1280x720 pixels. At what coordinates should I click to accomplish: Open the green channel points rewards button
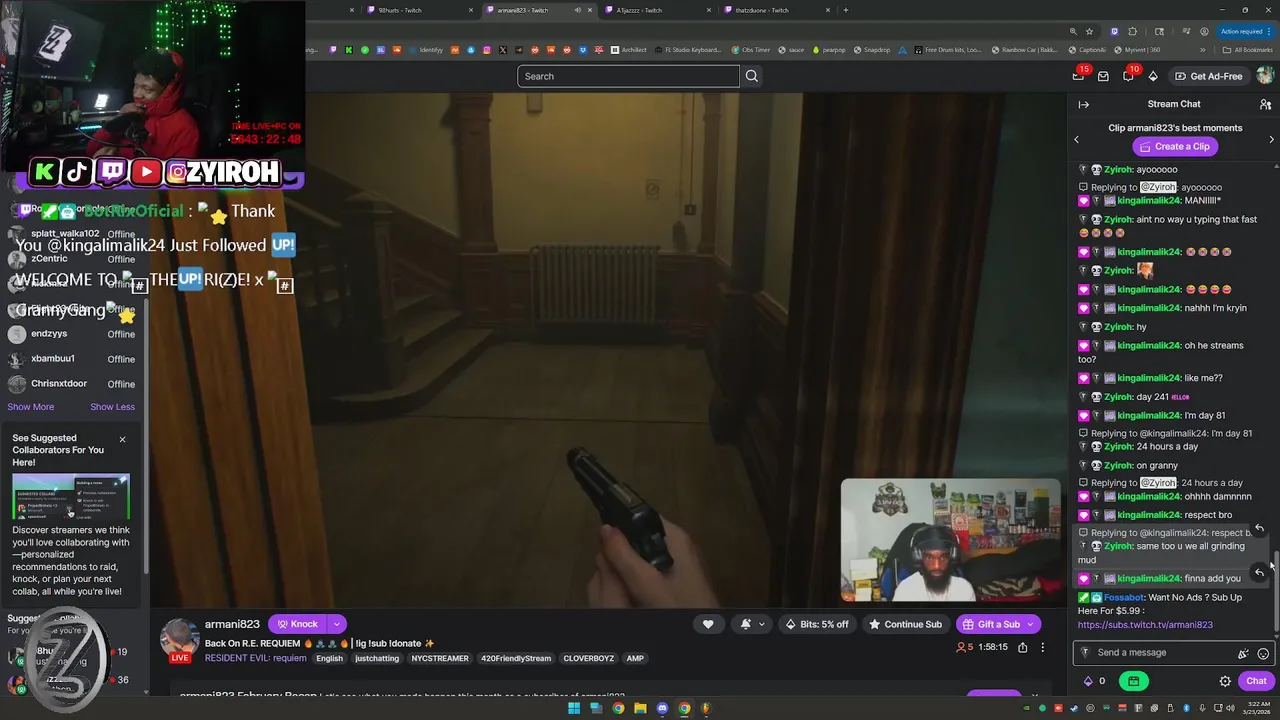[1133, 681]
